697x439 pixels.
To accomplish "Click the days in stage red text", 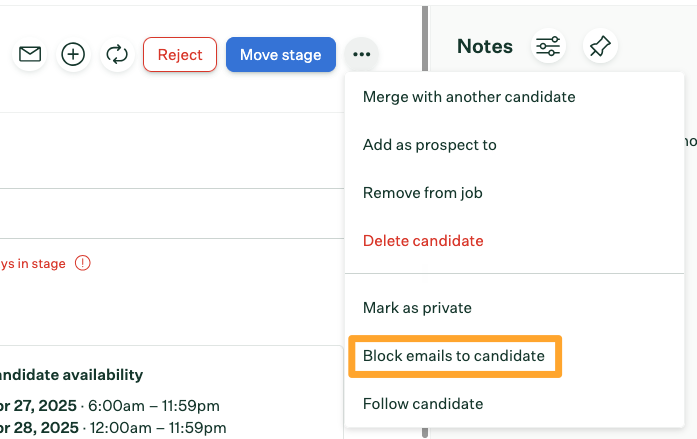I will click(x=33, y=263).
